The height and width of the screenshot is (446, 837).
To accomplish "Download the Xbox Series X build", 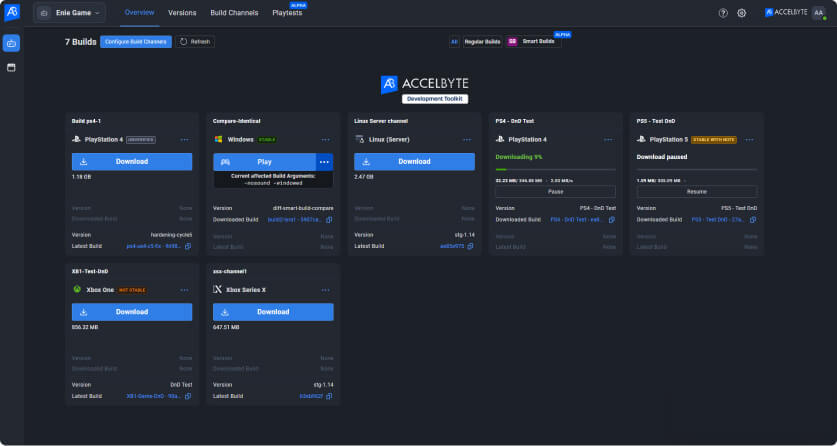I will pos(273,312).
